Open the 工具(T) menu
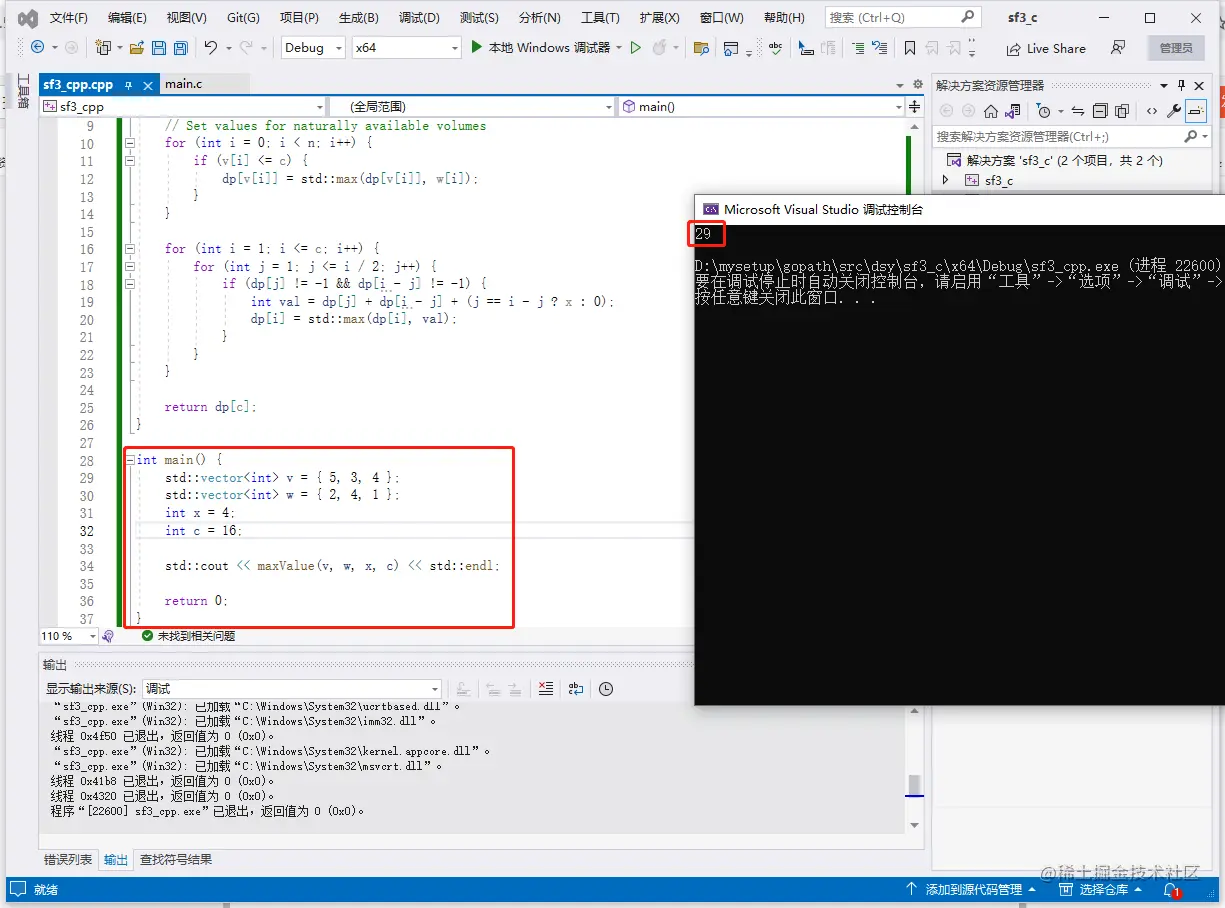The image size is (1225, 908). (600, 18)
